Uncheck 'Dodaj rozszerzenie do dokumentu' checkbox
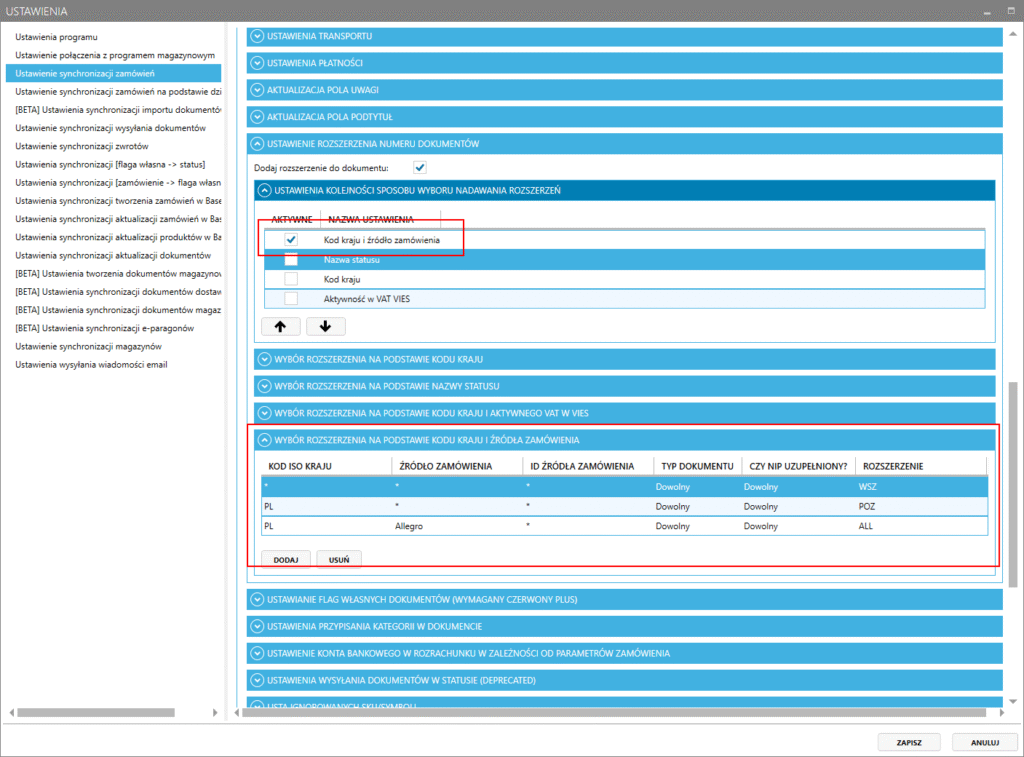Image resolution: width=1024 pixels, height=757 pixels. pos(420,167)
